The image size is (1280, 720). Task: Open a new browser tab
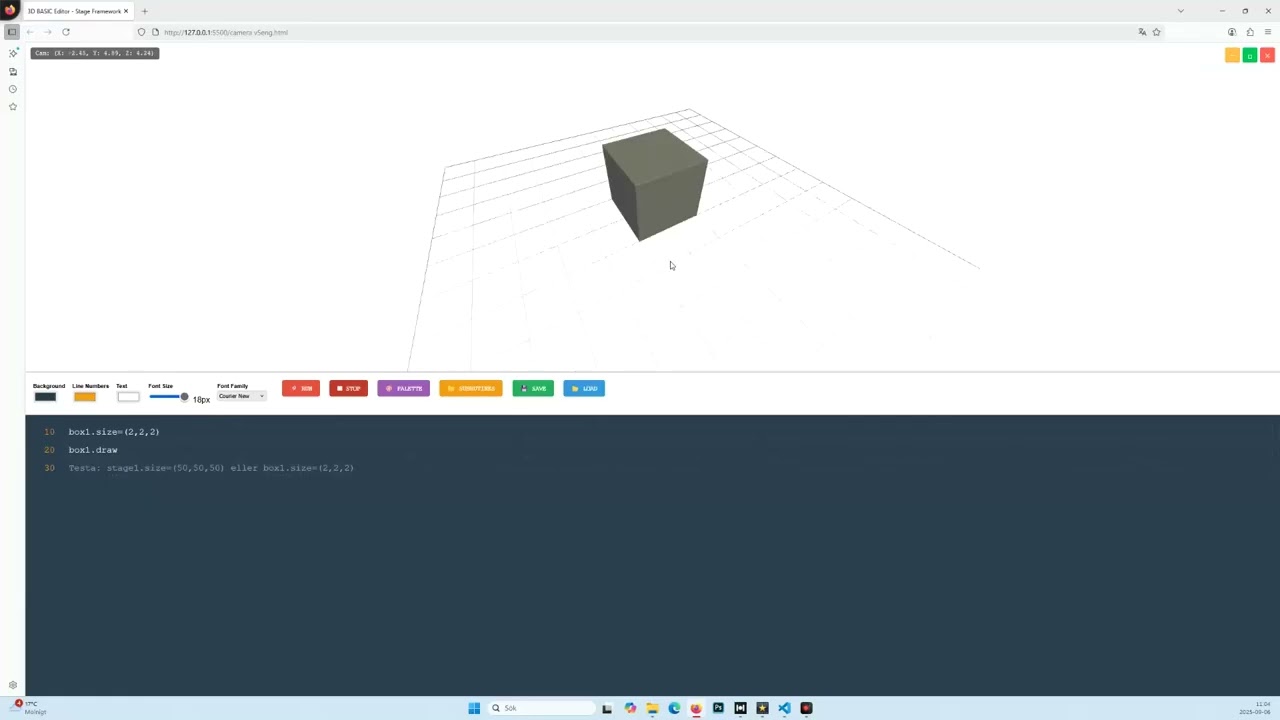(x=144, y=11)
